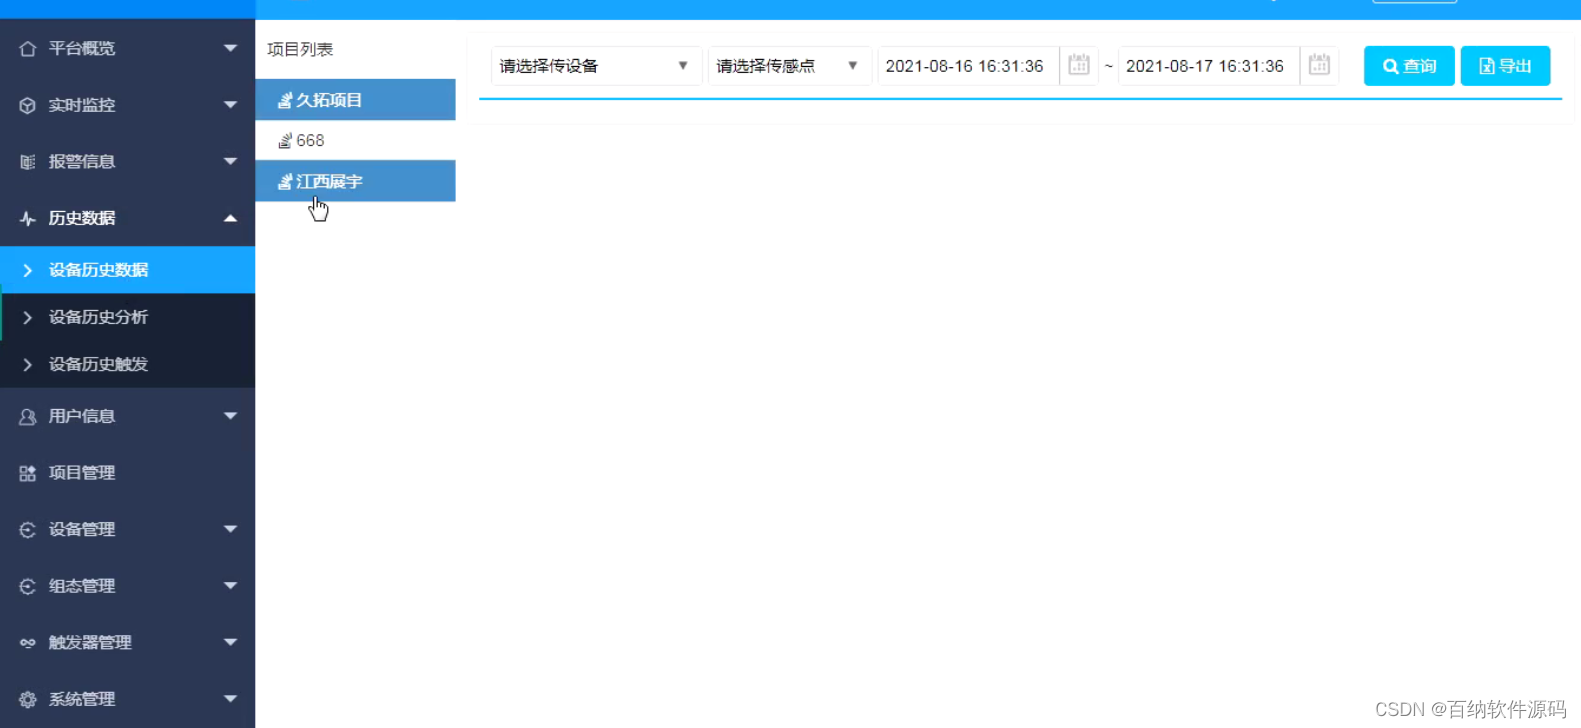Open the 项目管理 menu item

pyautogui.click(x=128, y=473)
